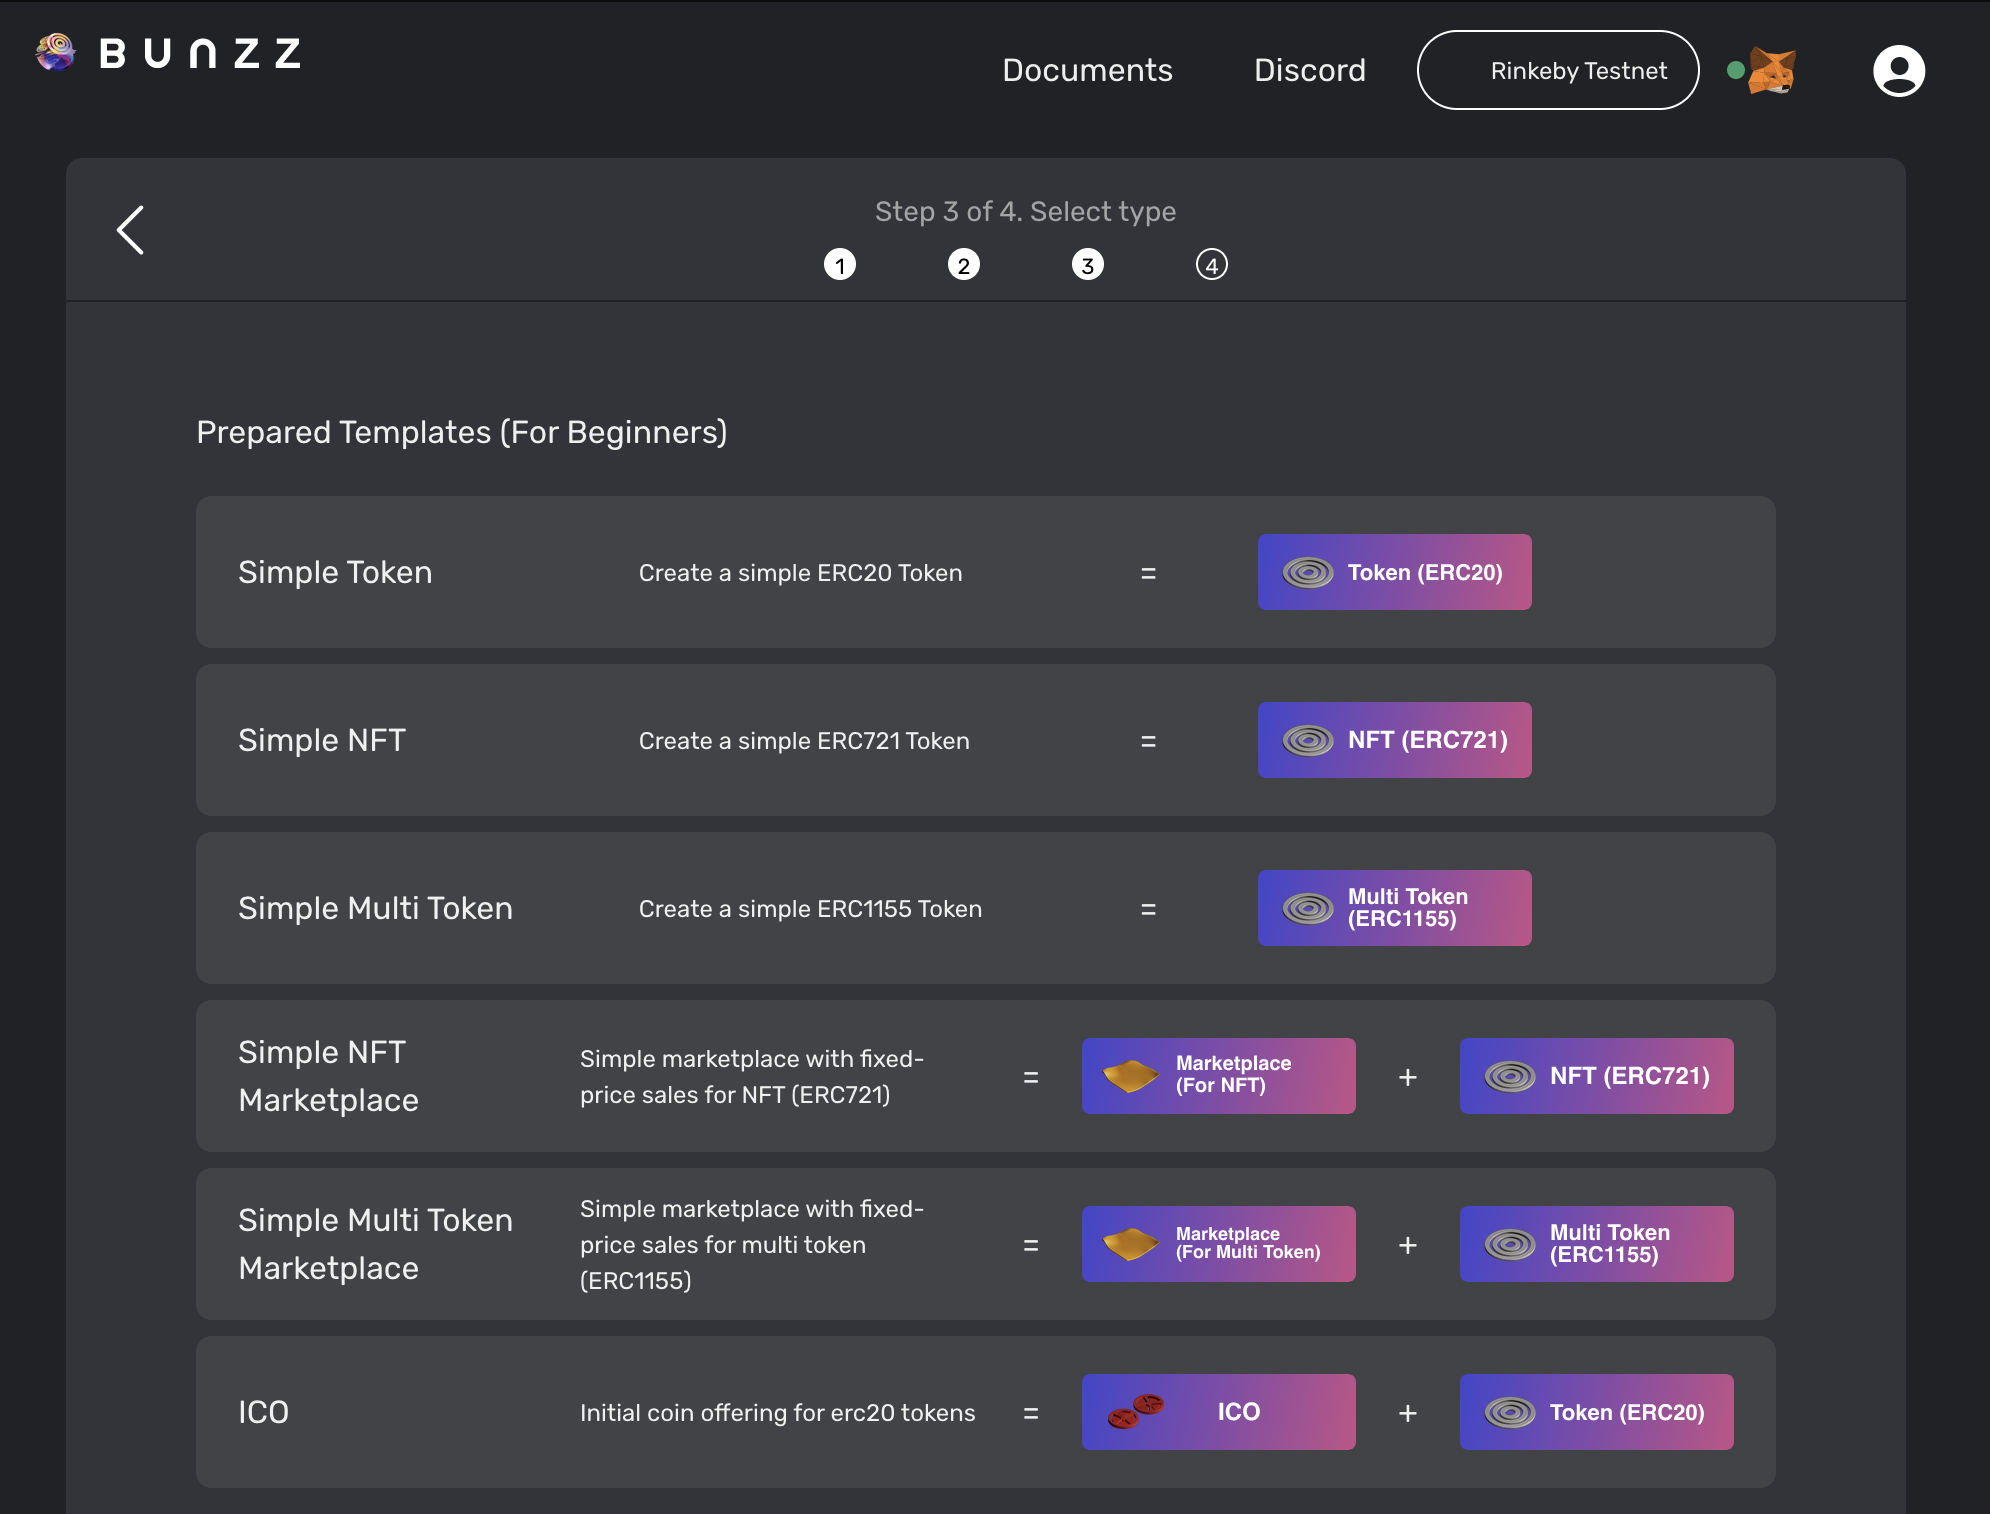The height and width of the screenshot is (1514, 1990).
Task: Click the Token (ERC20) spiral icon in the Simple Token row
Action: tap(1308, 572)
